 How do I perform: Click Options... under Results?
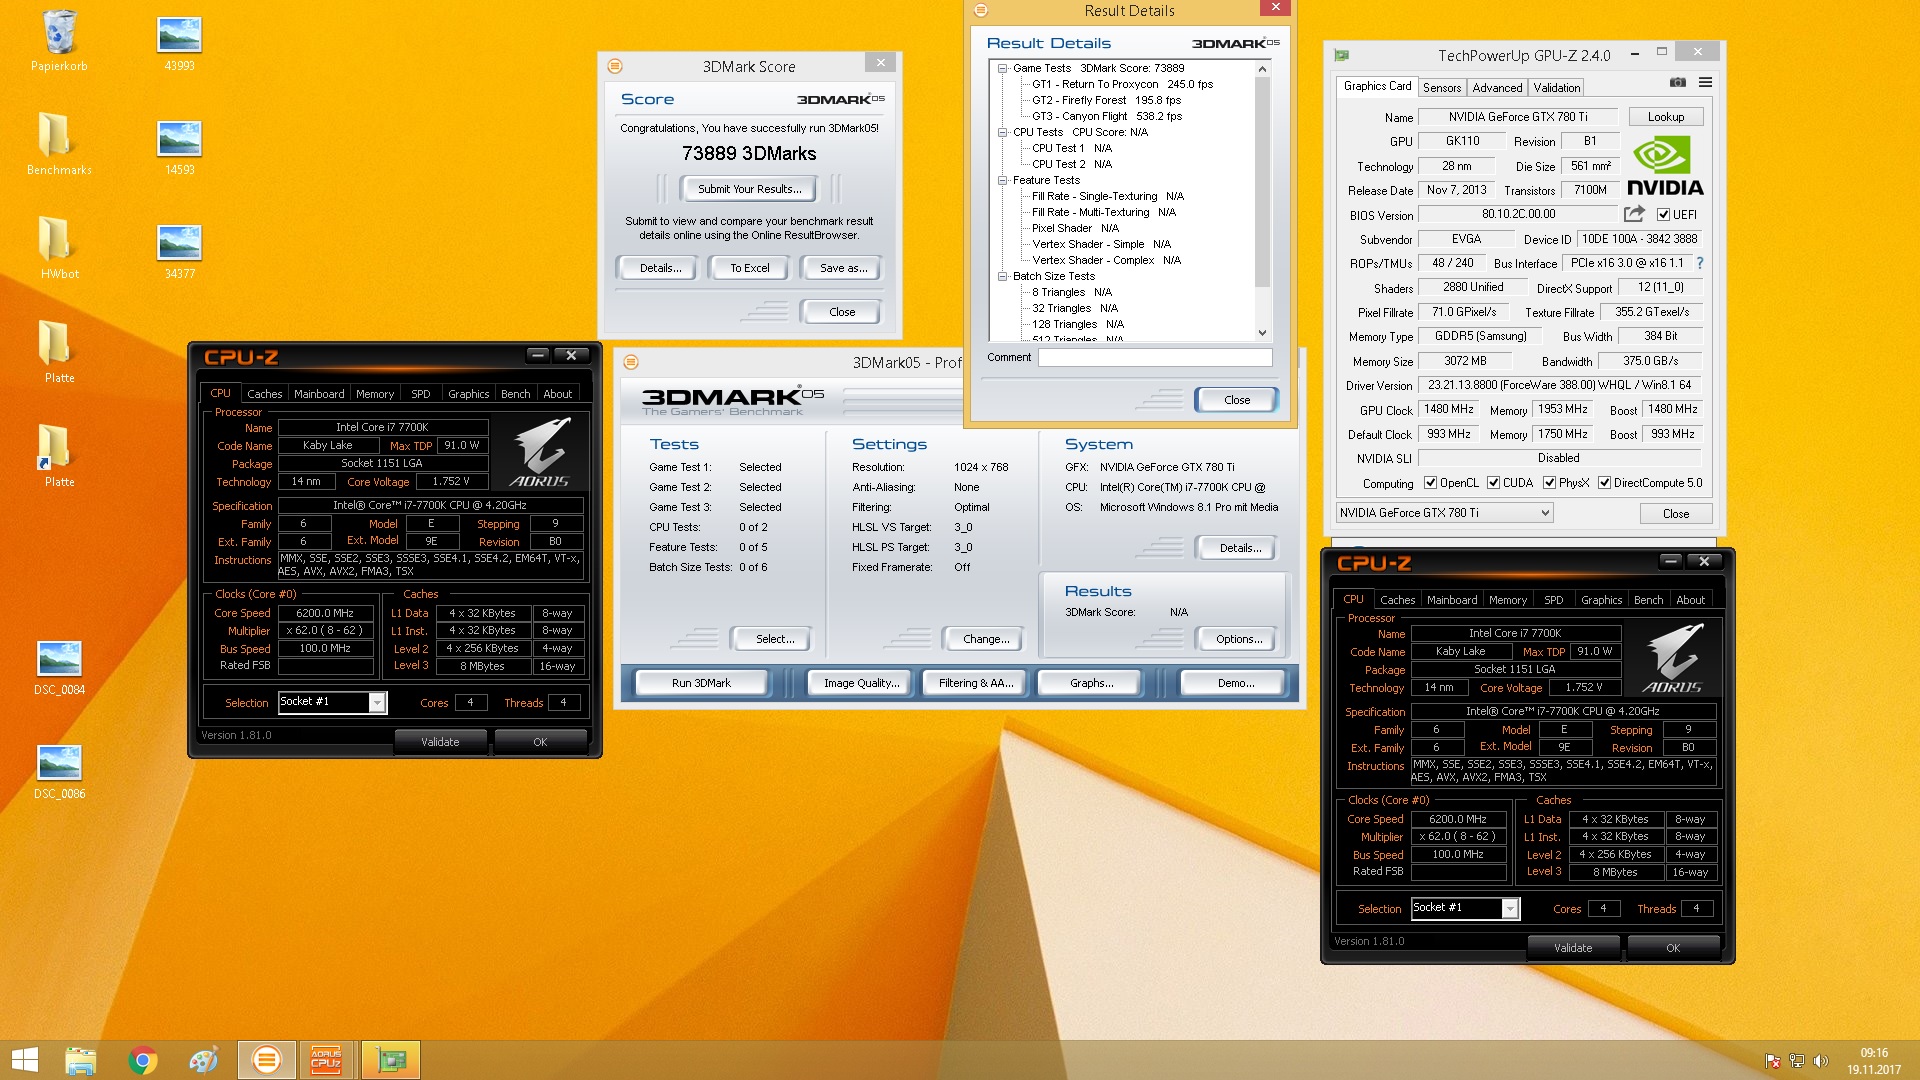[x=1239, y=639]
